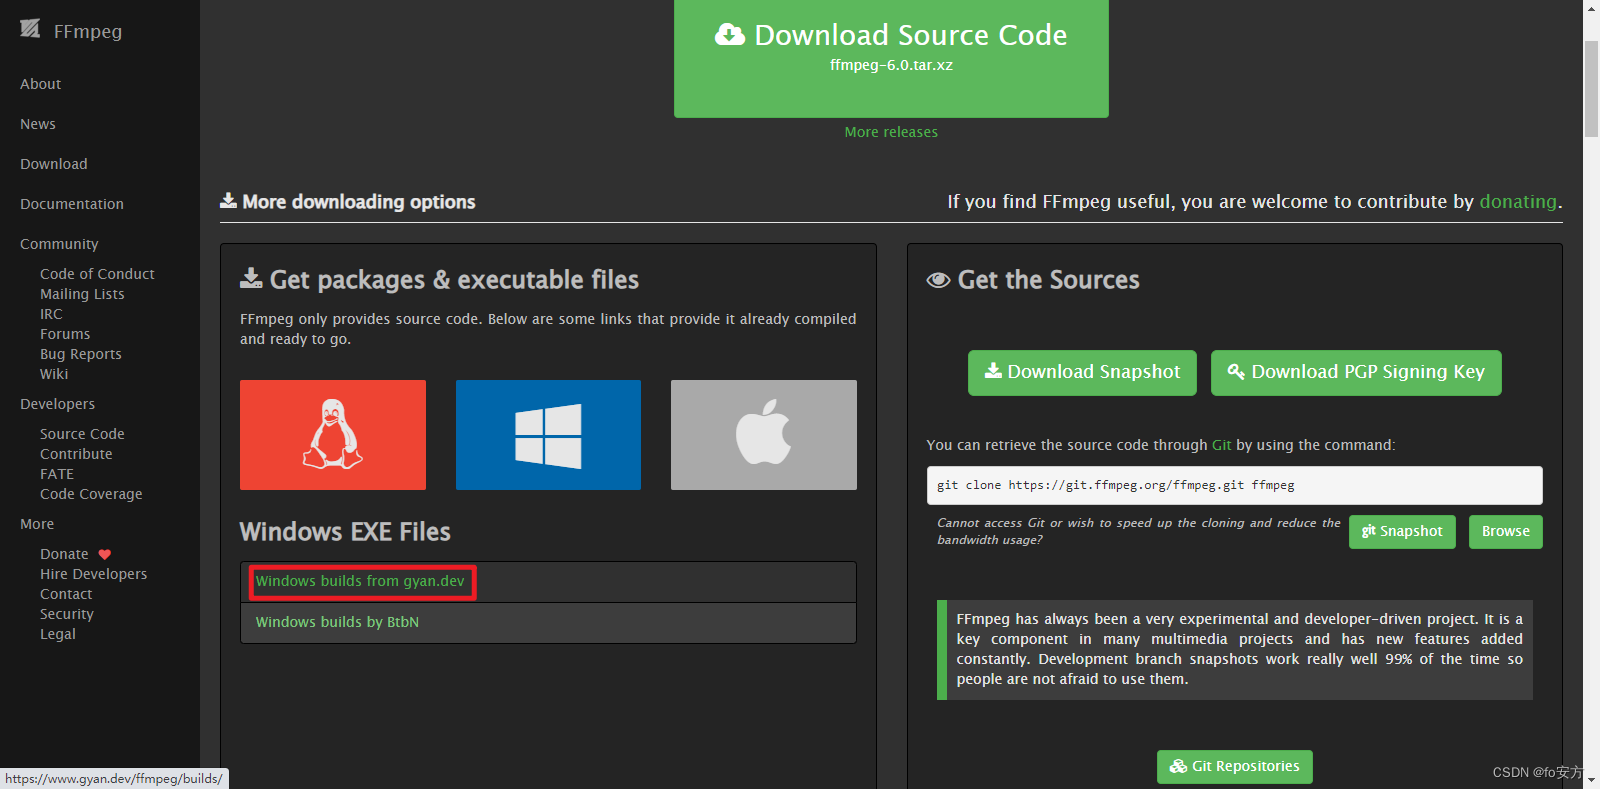Click the scrollbar down arrow

[1591, 780]
